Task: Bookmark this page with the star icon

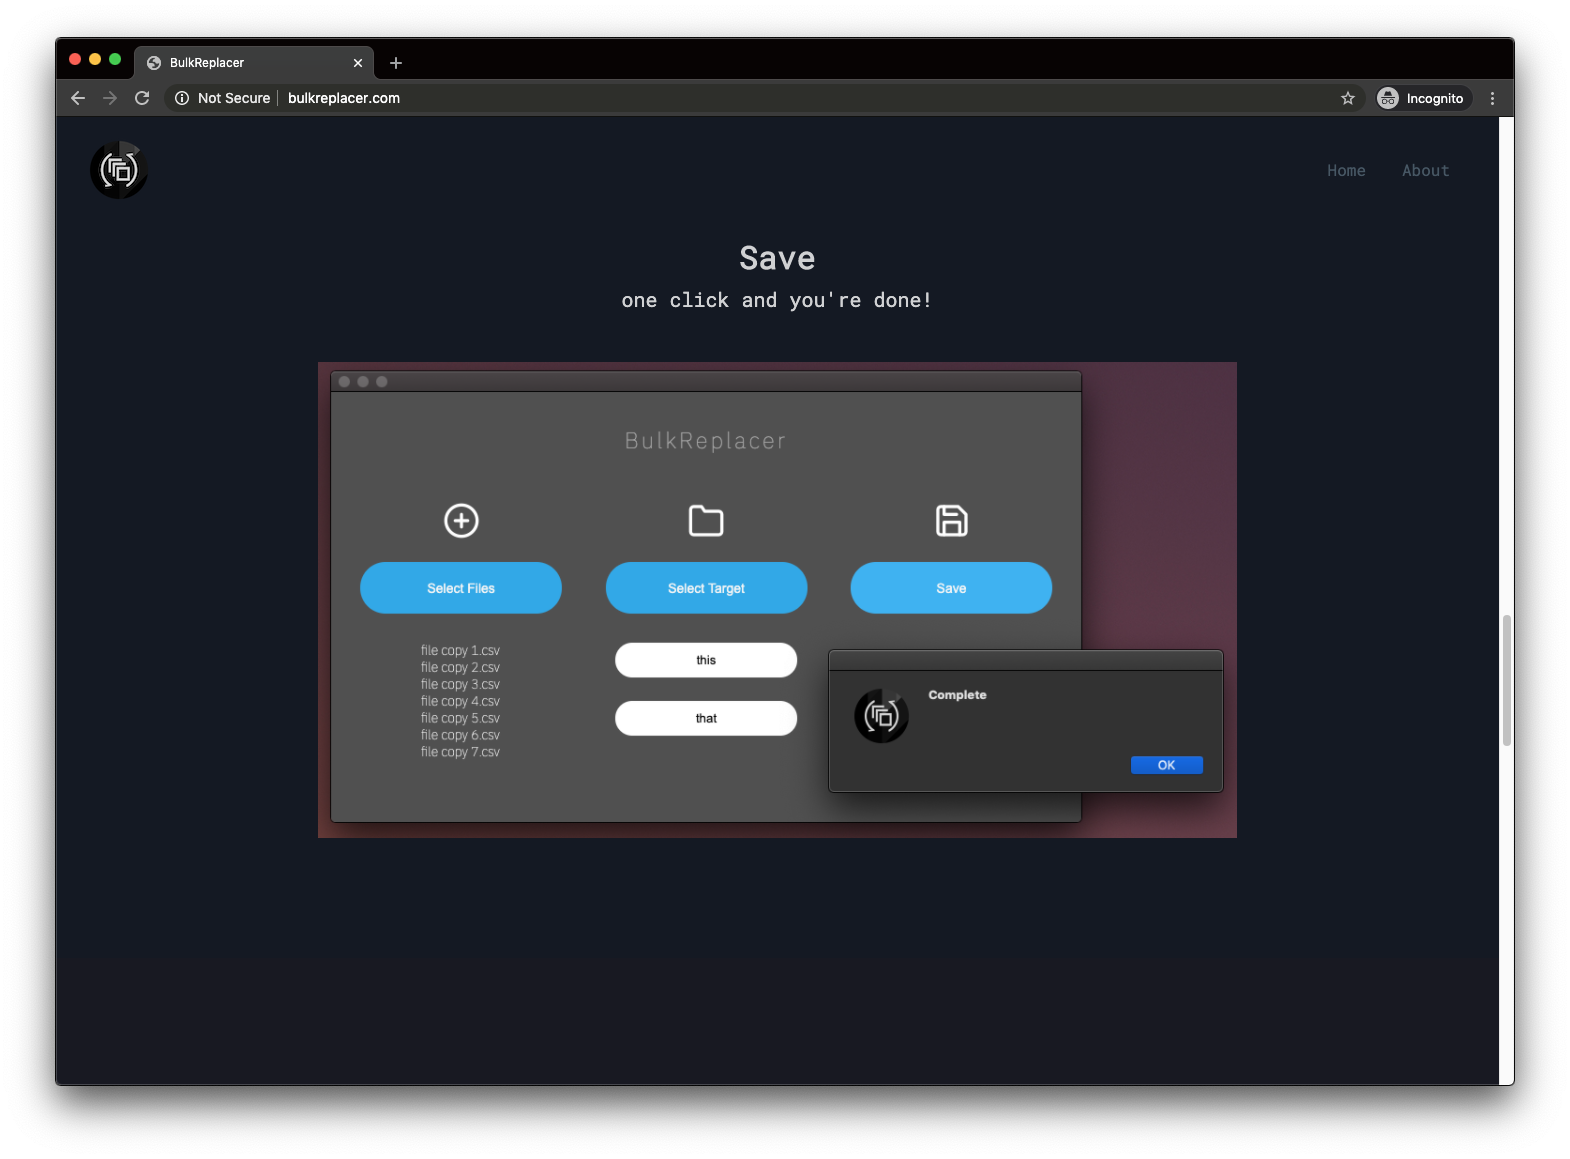Action: pos(1348,98)
